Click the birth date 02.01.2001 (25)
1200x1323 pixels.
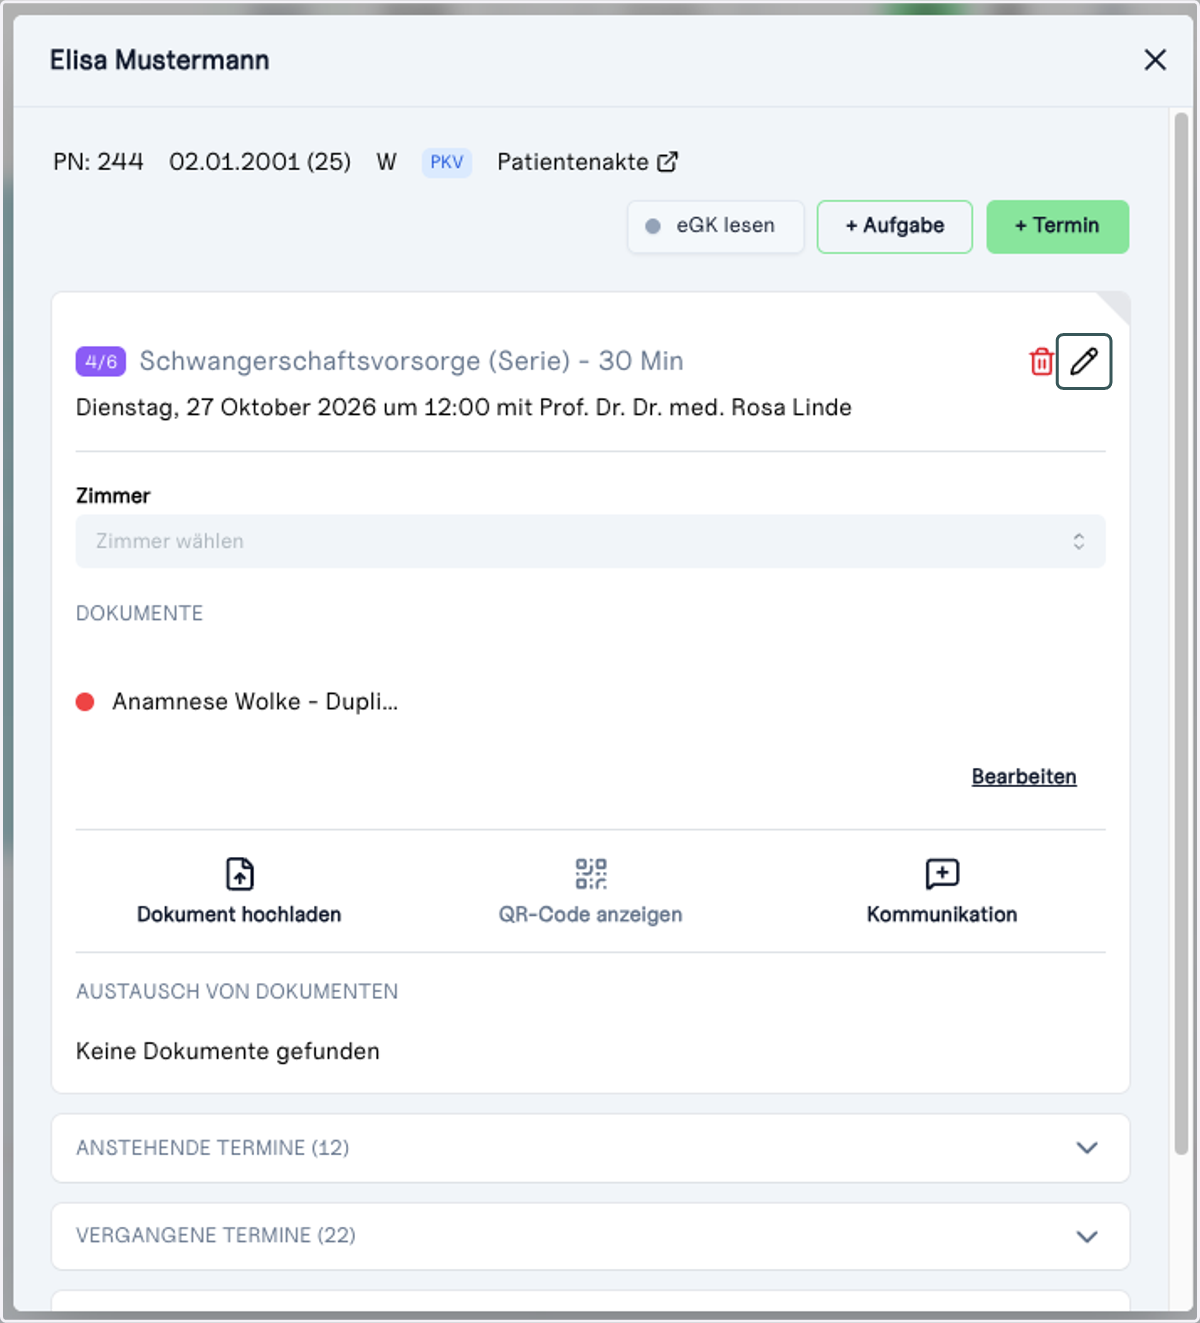tap(260, 162)
